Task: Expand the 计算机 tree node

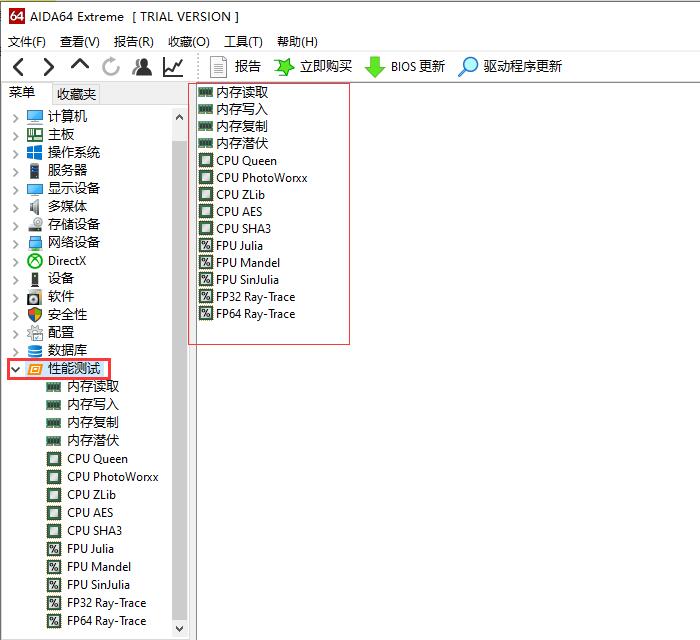Action: point(15,117)
